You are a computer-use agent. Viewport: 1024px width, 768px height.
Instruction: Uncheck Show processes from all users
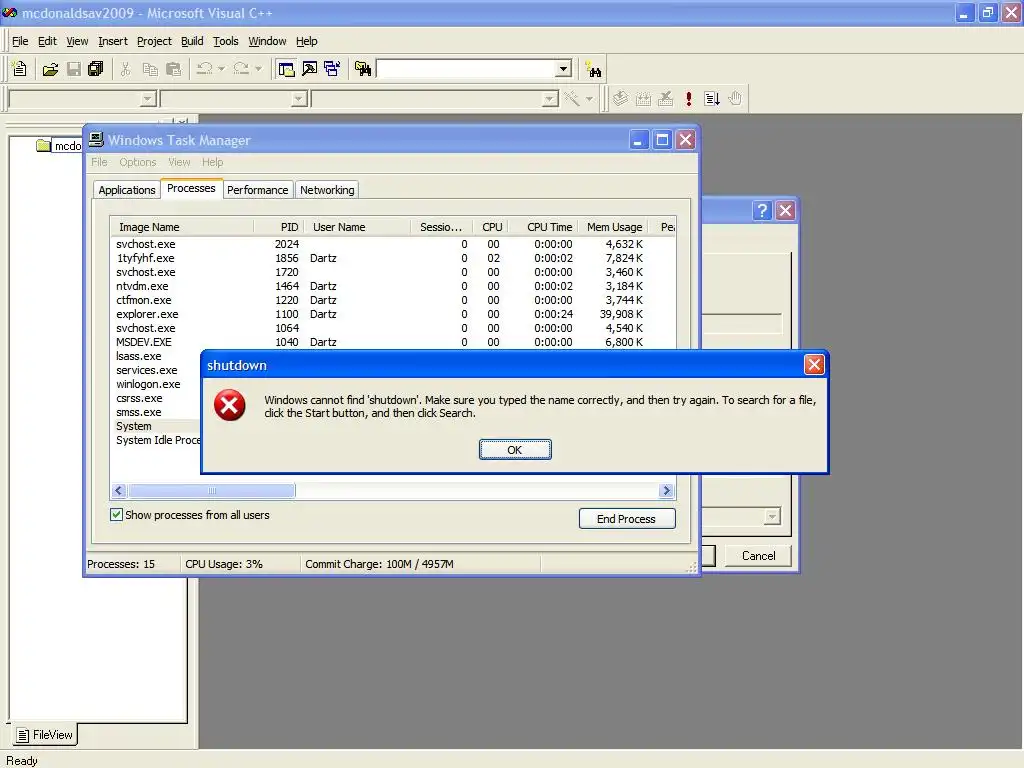116,515
